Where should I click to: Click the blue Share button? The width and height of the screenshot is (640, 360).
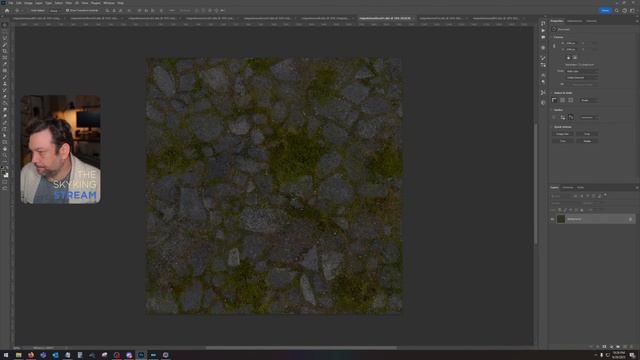[605, 11]
